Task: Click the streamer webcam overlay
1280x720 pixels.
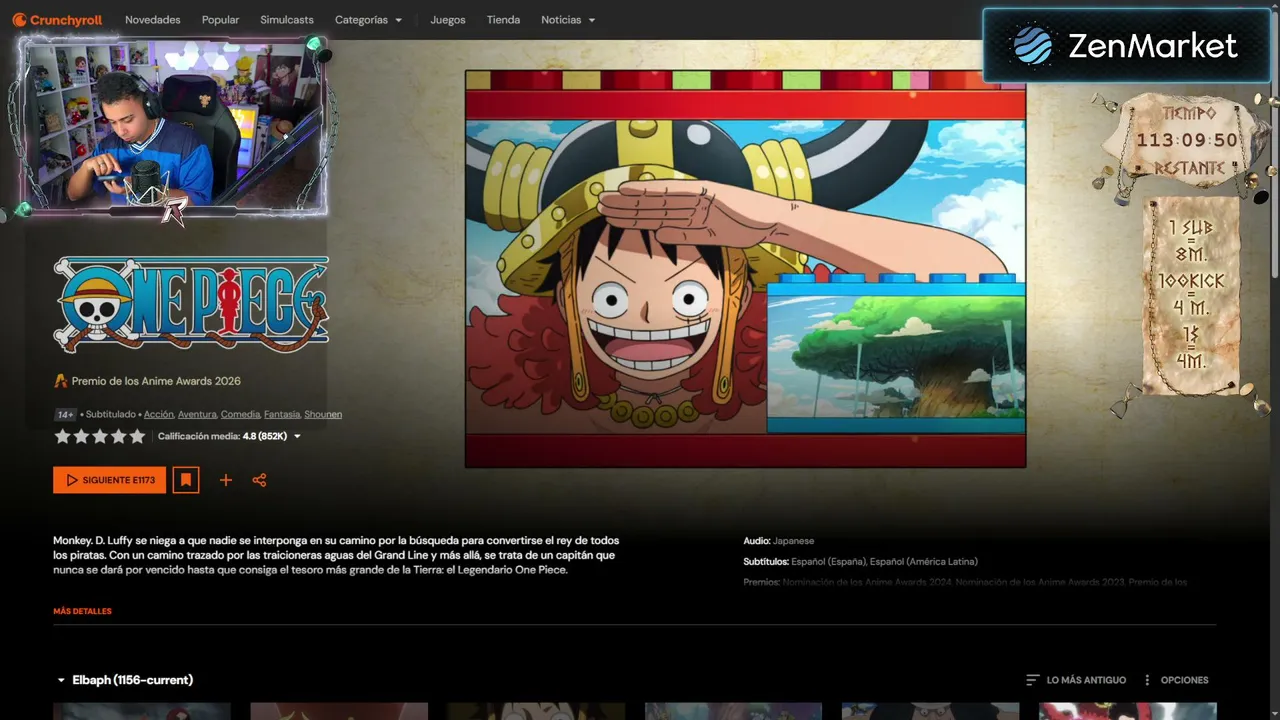Action: [x=173, y=126]
